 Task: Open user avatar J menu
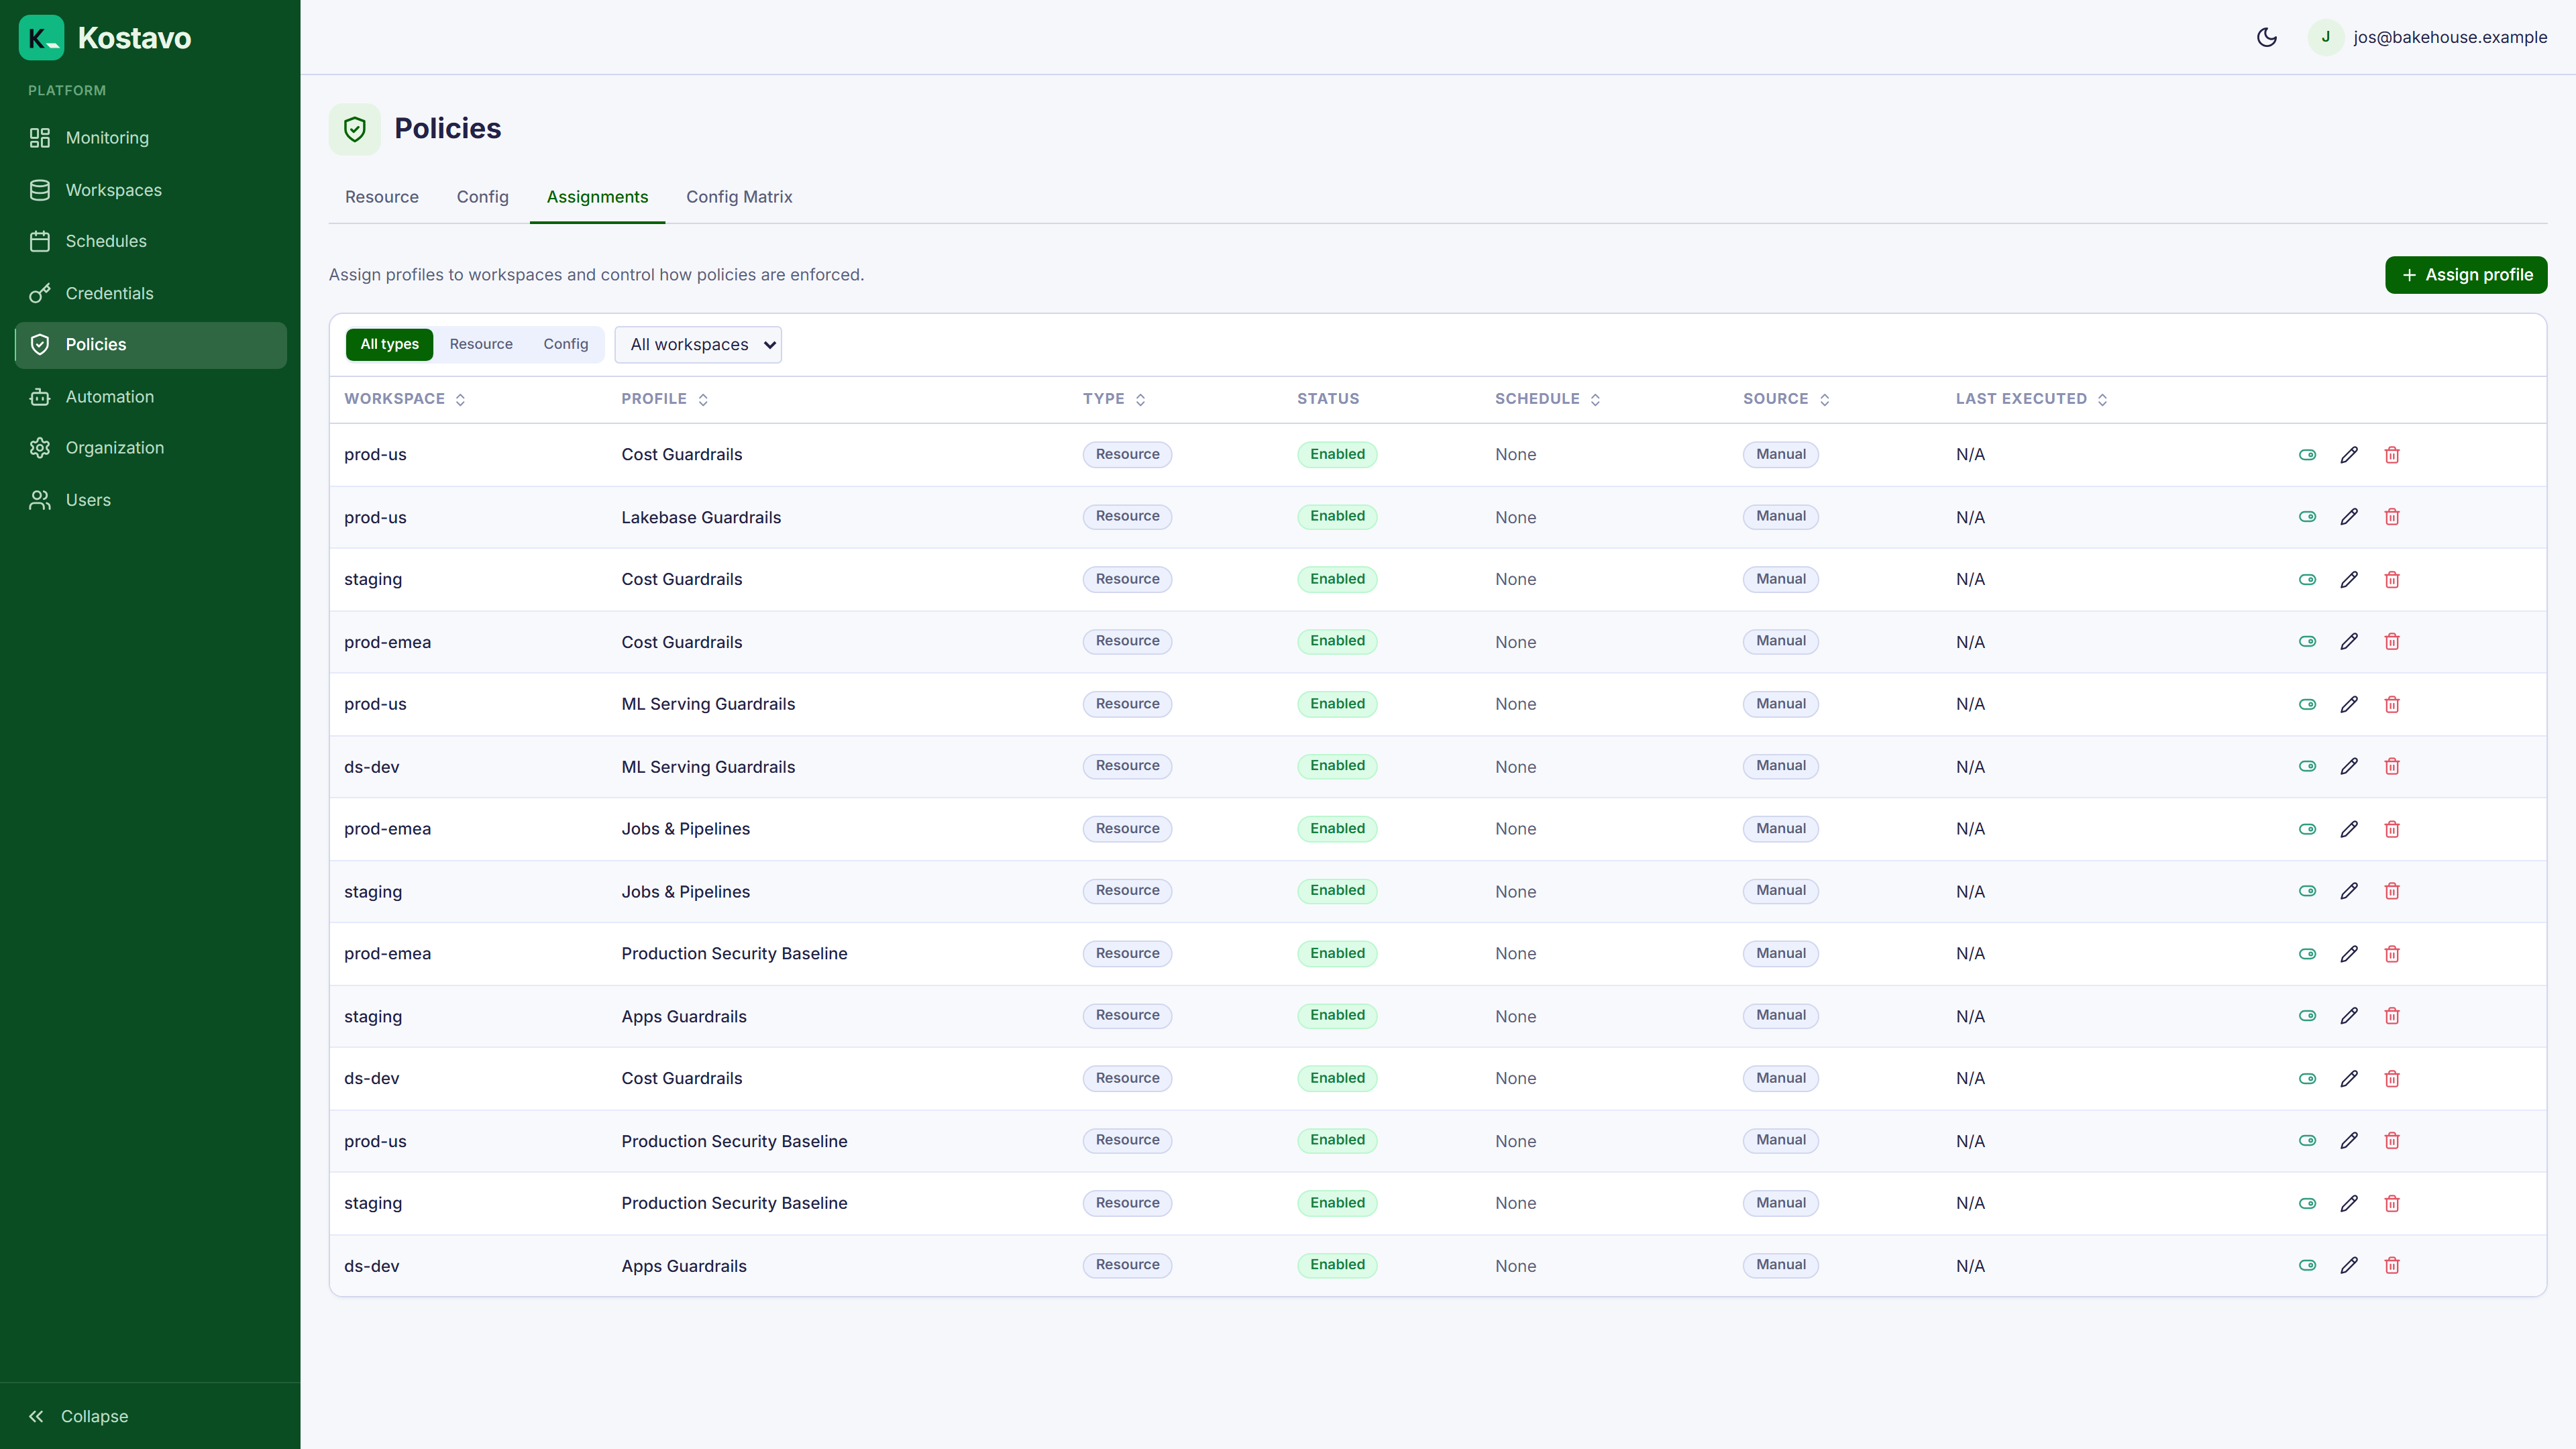tap(2325, 37)
